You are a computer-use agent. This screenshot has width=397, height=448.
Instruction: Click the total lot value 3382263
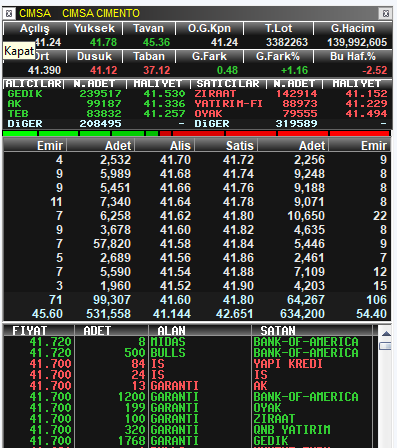pos(287,42)
